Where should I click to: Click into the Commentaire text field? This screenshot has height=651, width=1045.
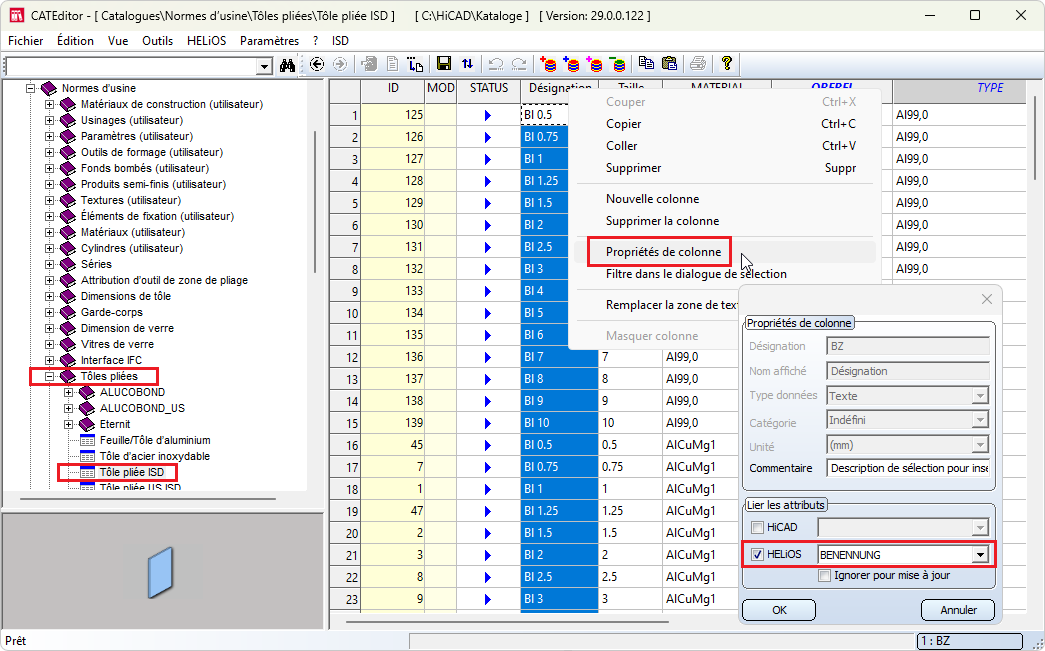(908, 468)
